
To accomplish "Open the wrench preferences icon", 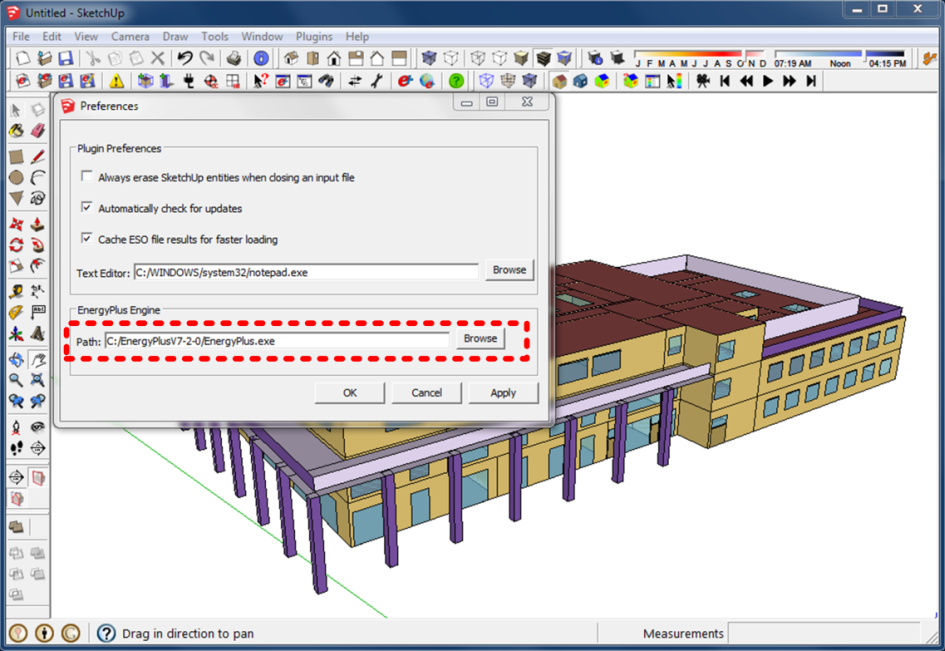I will [x=377, y=81].
